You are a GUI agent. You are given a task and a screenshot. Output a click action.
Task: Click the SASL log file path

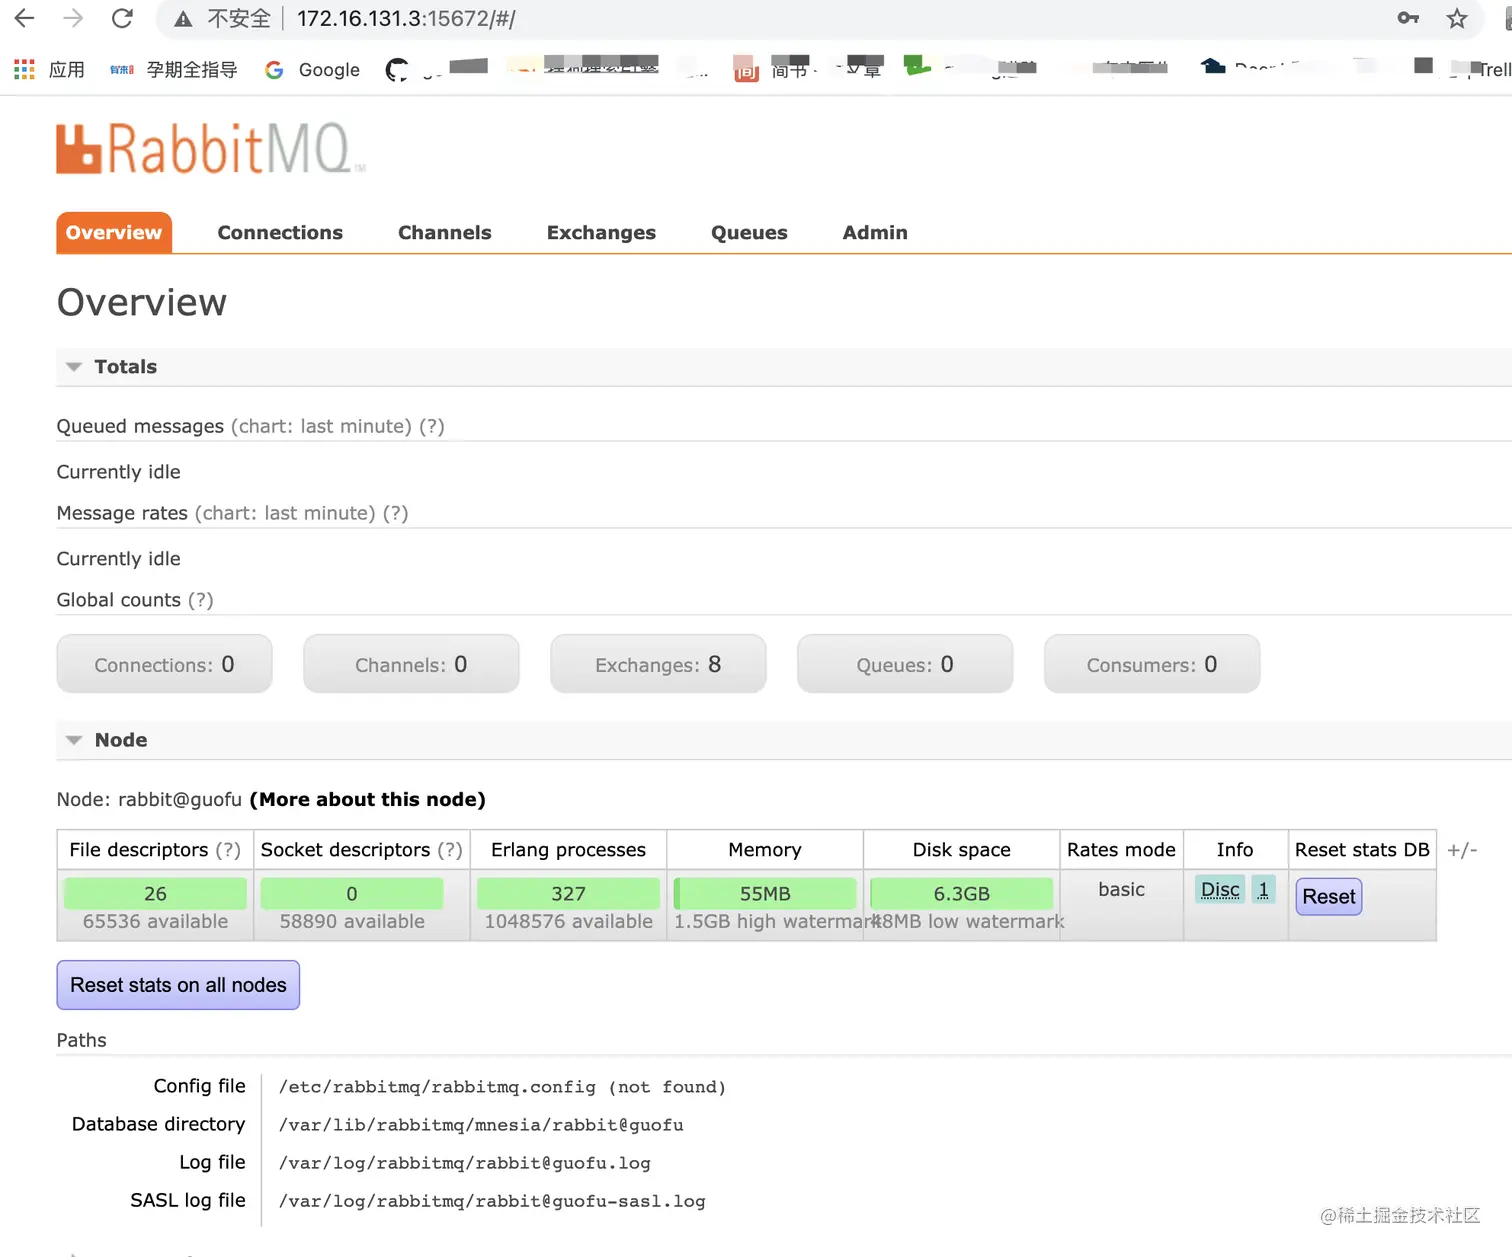tap(492, 1201)
